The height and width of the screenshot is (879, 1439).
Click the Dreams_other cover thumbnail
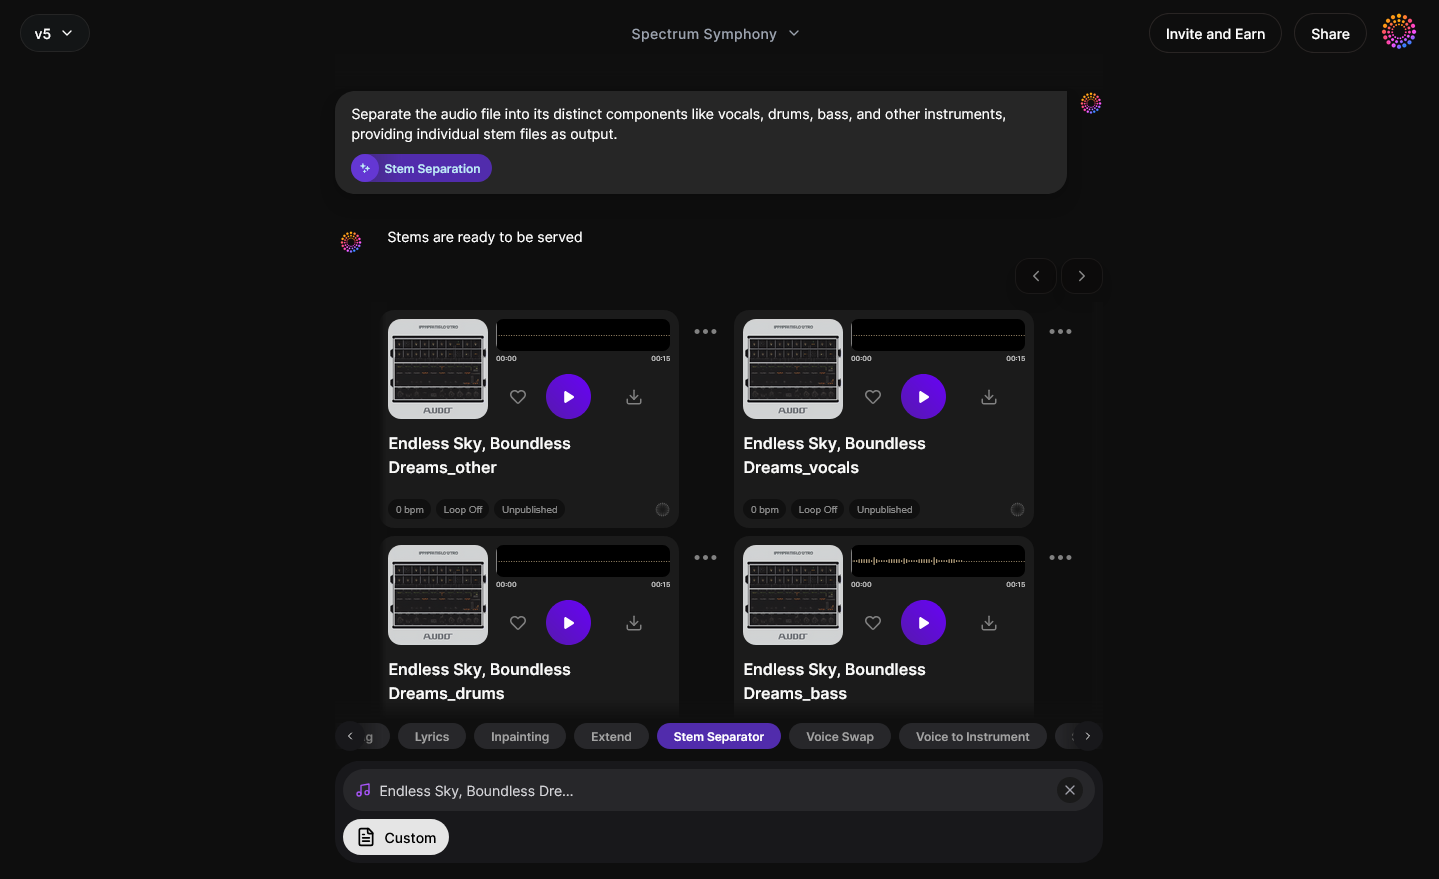coord(438,369)
